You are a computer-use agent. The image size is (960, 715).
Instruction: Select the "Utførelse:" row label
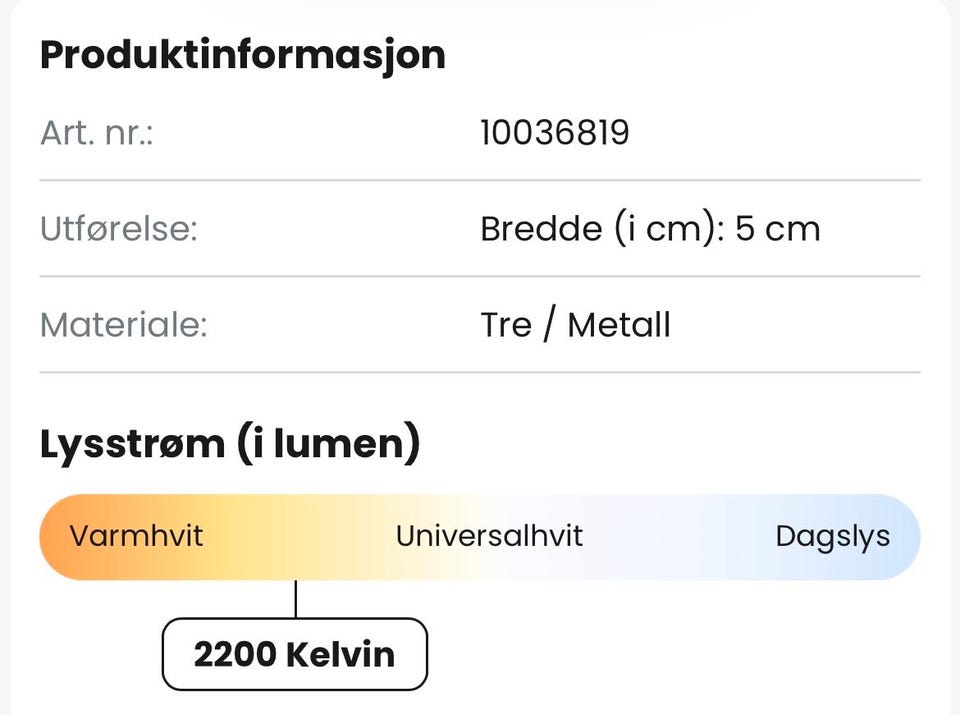tap(119, 229)
